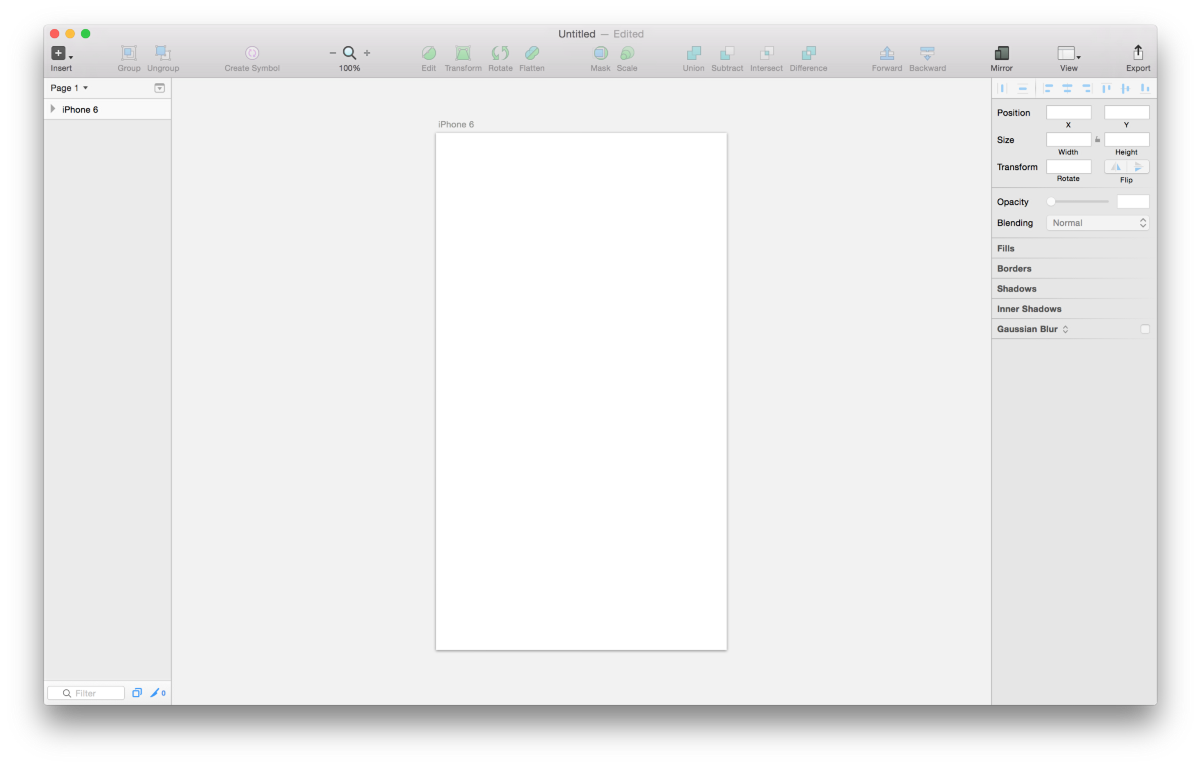Viewport: 1200px width, 766px height.
Task: Adjust the Opacity slider
Action: click(x=1078, y=202)
